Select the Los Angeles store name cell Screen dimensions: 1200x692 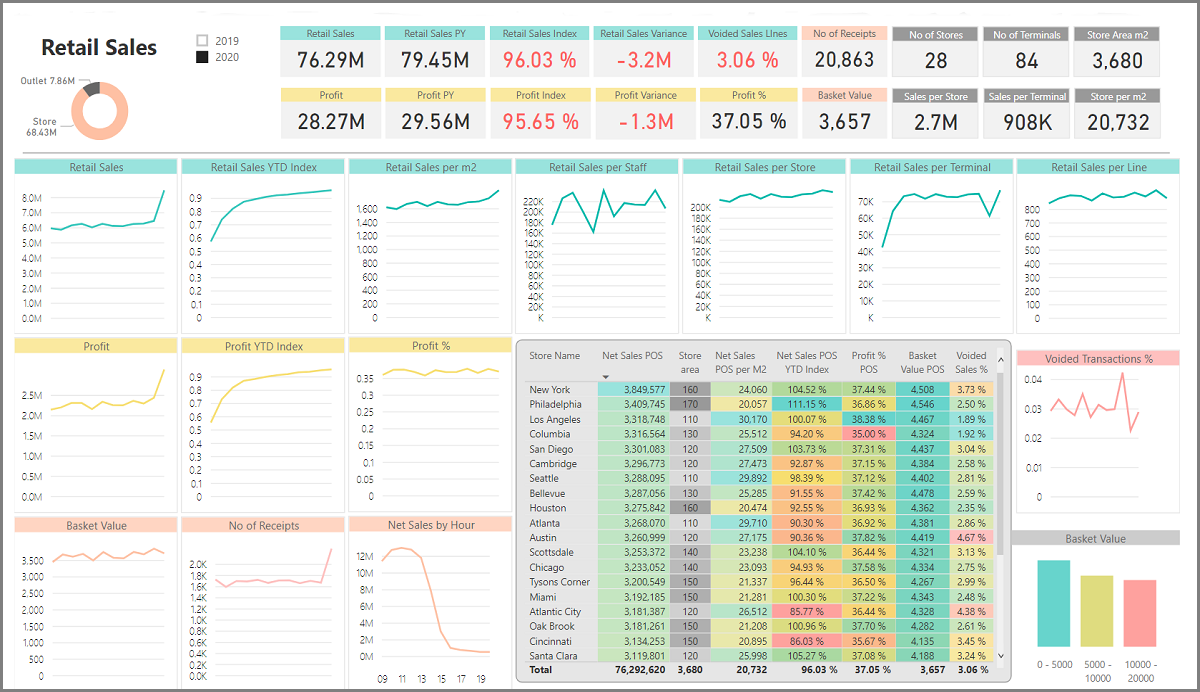coord(555,419)
